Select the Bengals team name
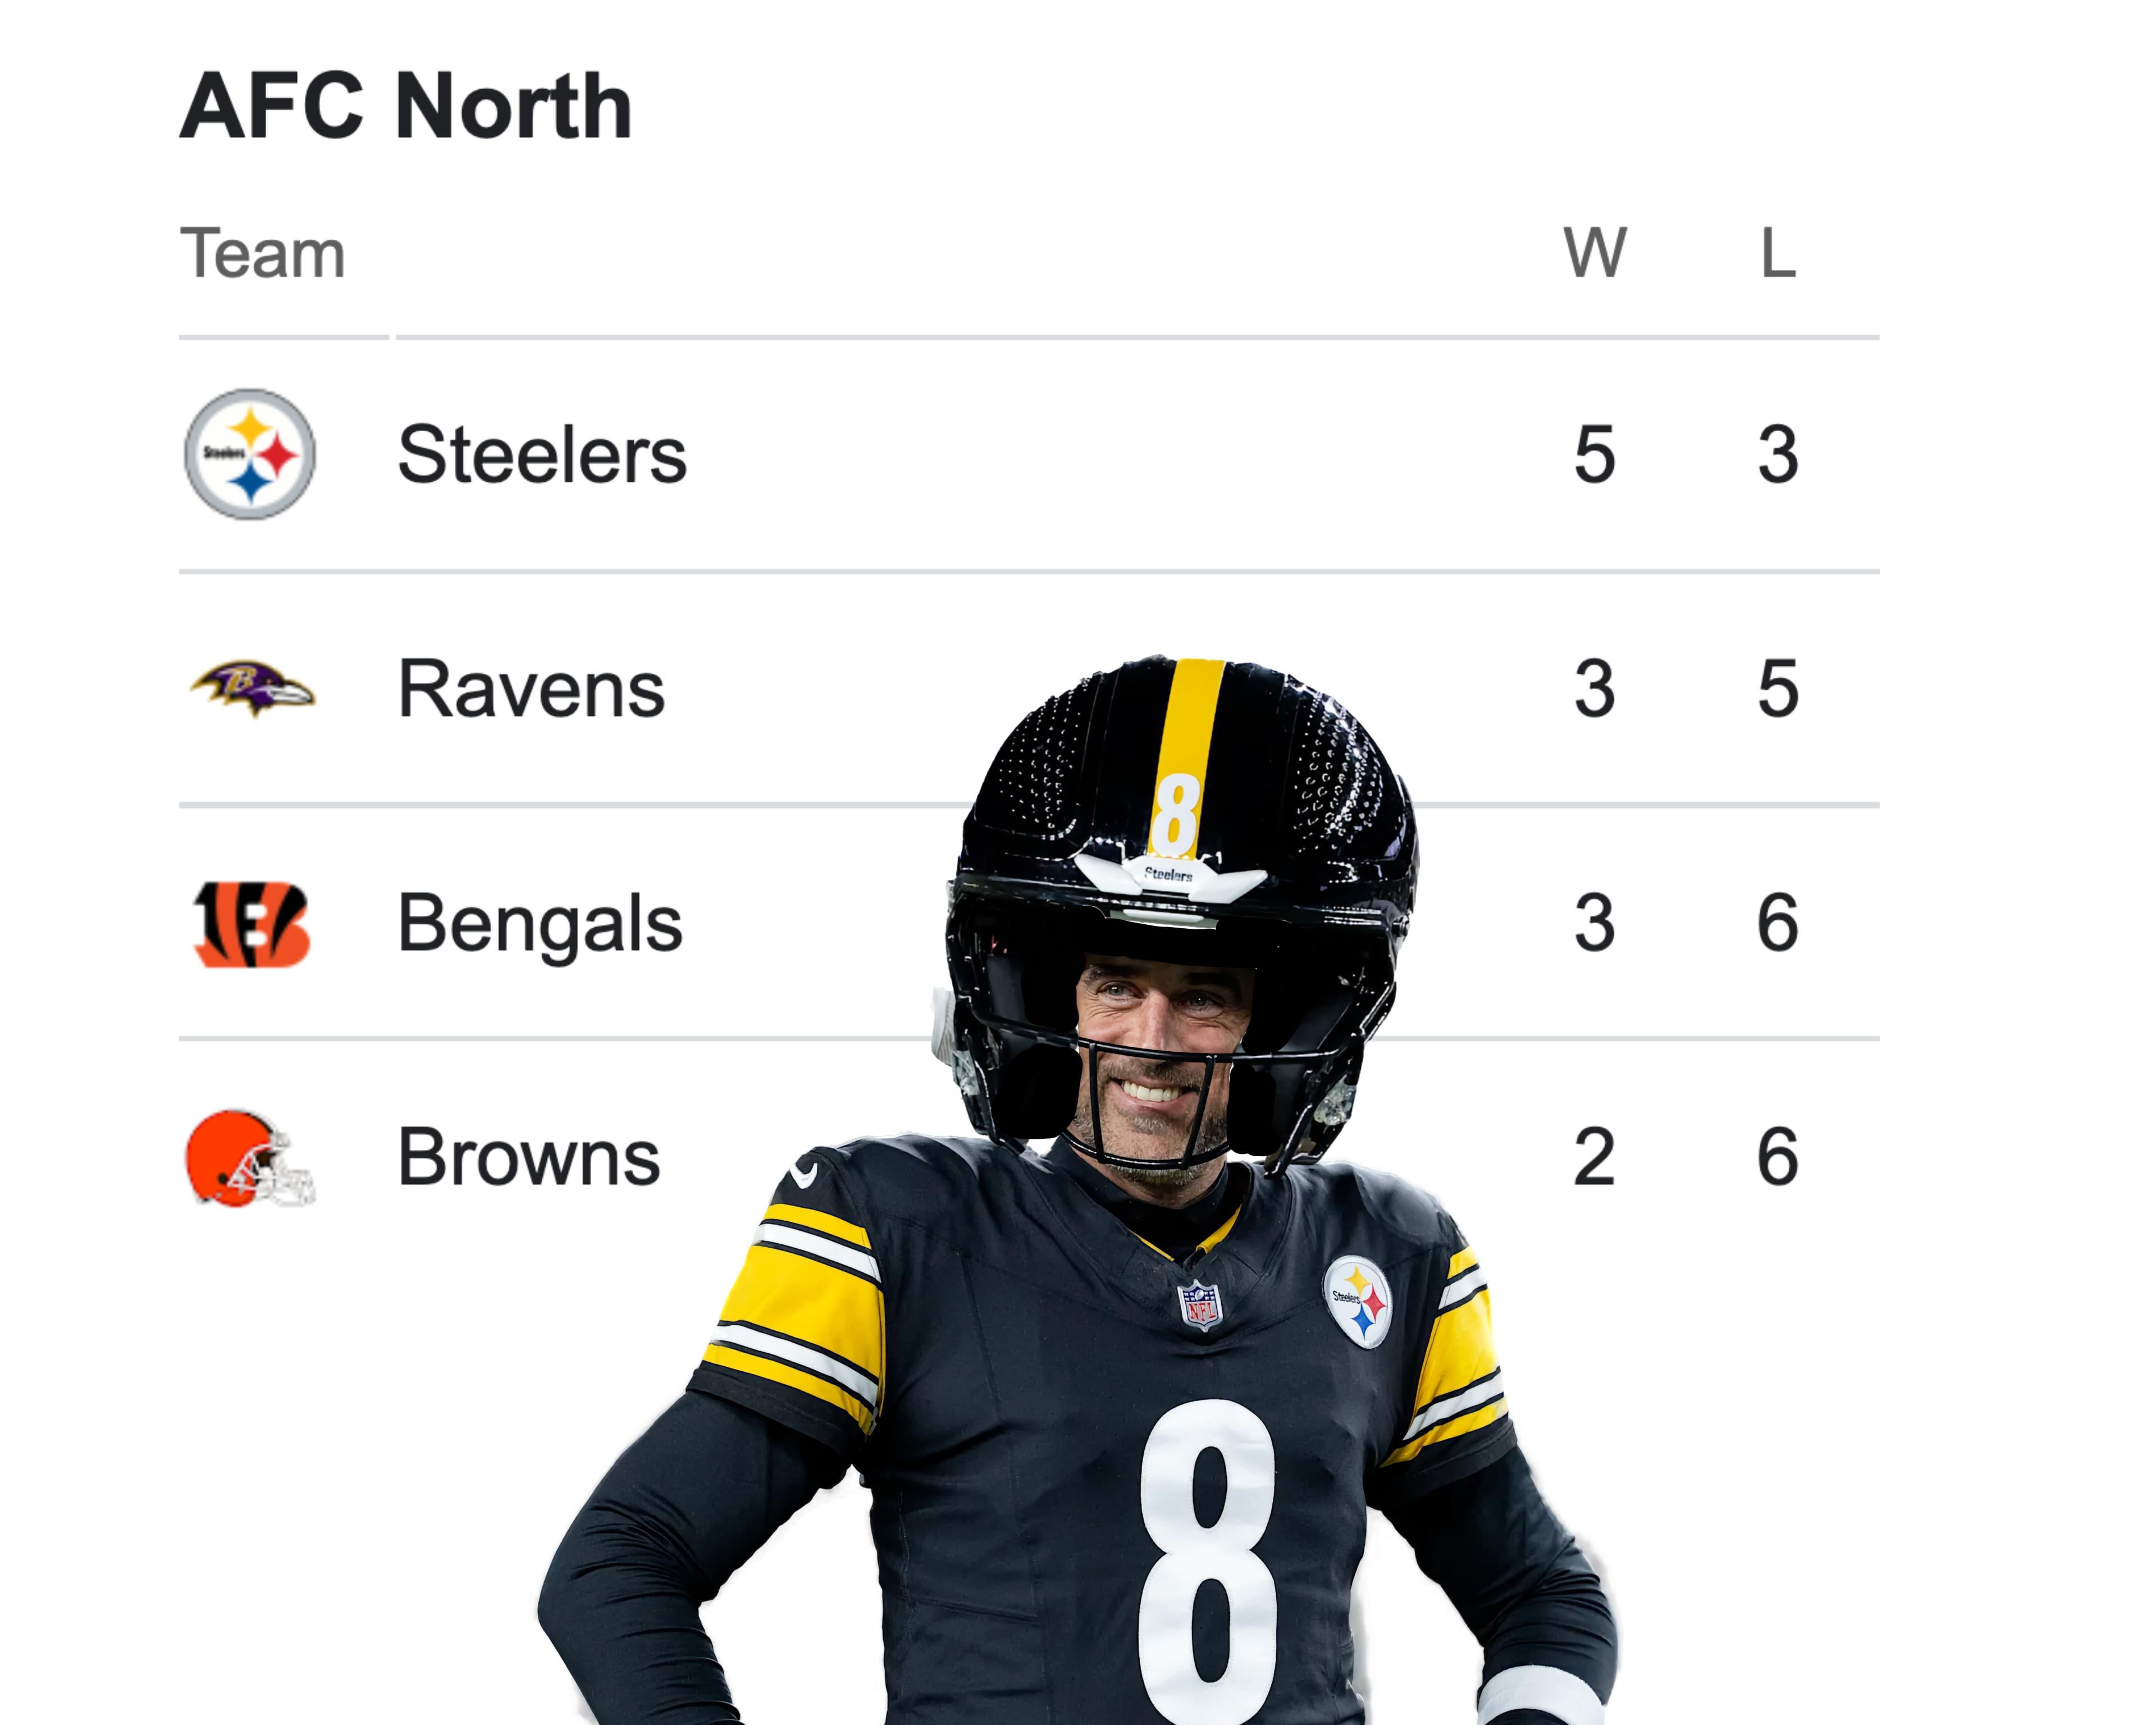 (x=540, y=923)
